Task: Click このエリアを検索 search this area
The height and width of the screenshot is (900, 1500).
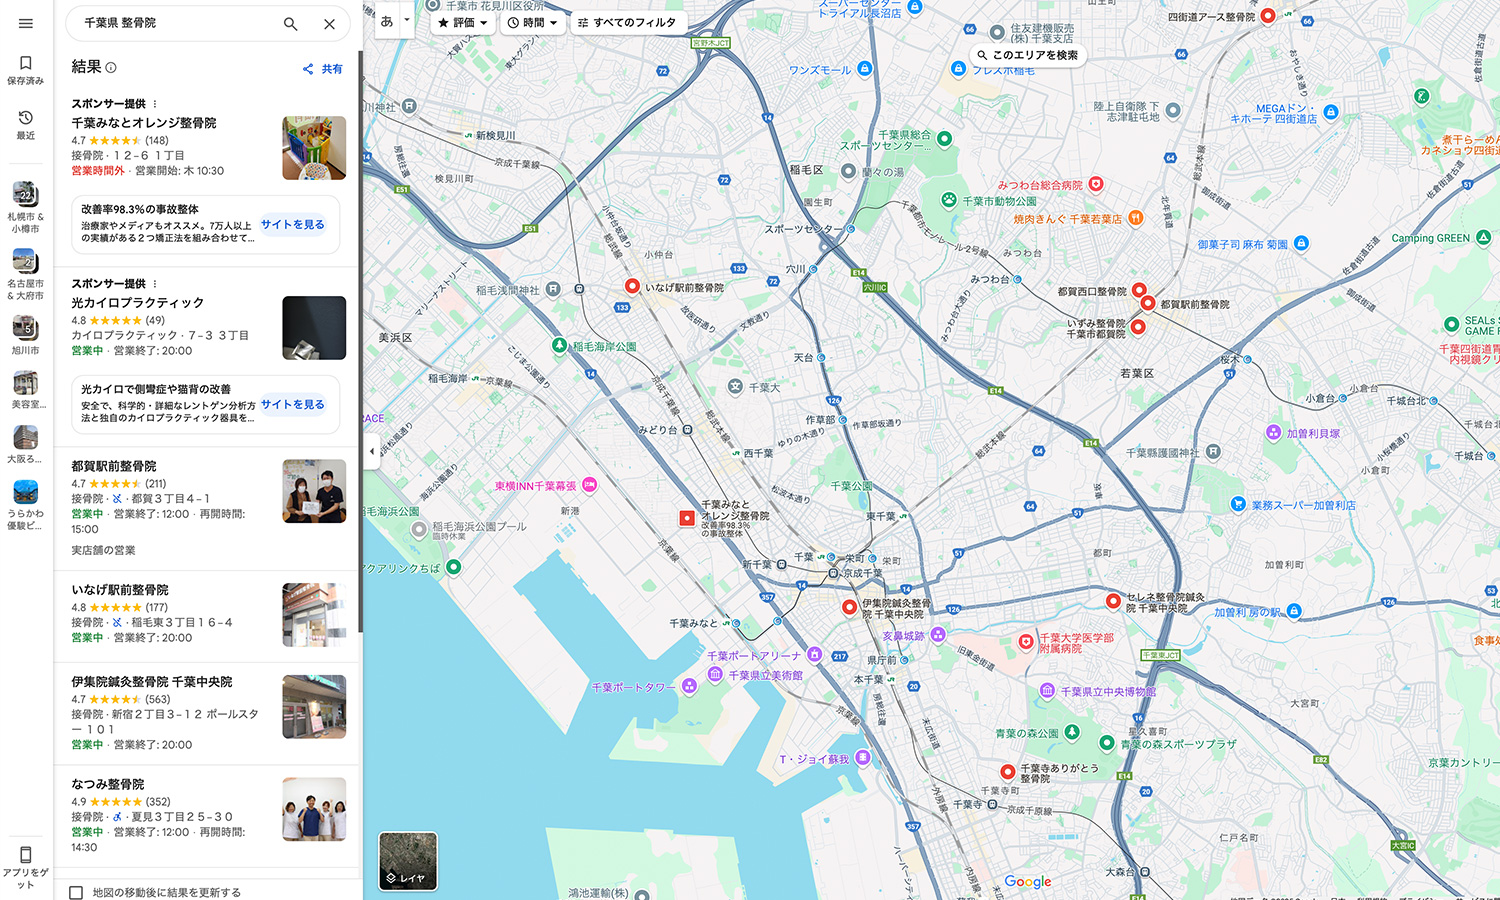Action: (x=1027, y=55)
